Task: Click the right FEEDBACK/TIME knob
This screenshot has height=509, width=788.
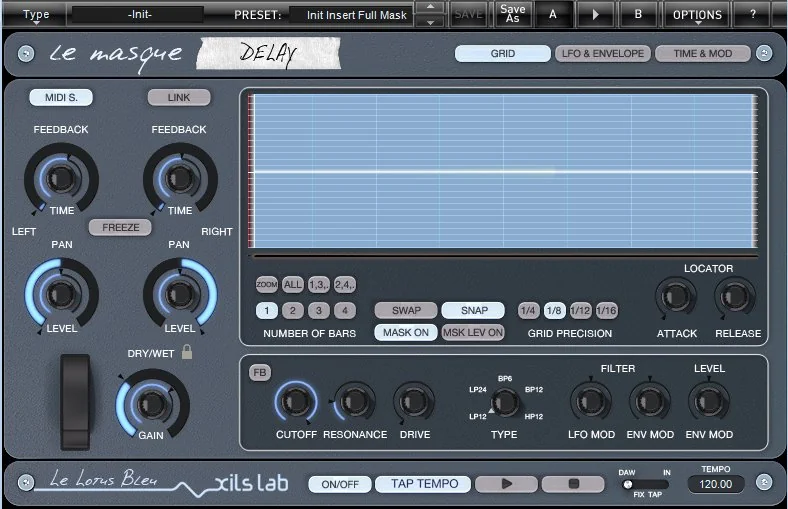Action: pyautogui.click(x=179, y=178)
